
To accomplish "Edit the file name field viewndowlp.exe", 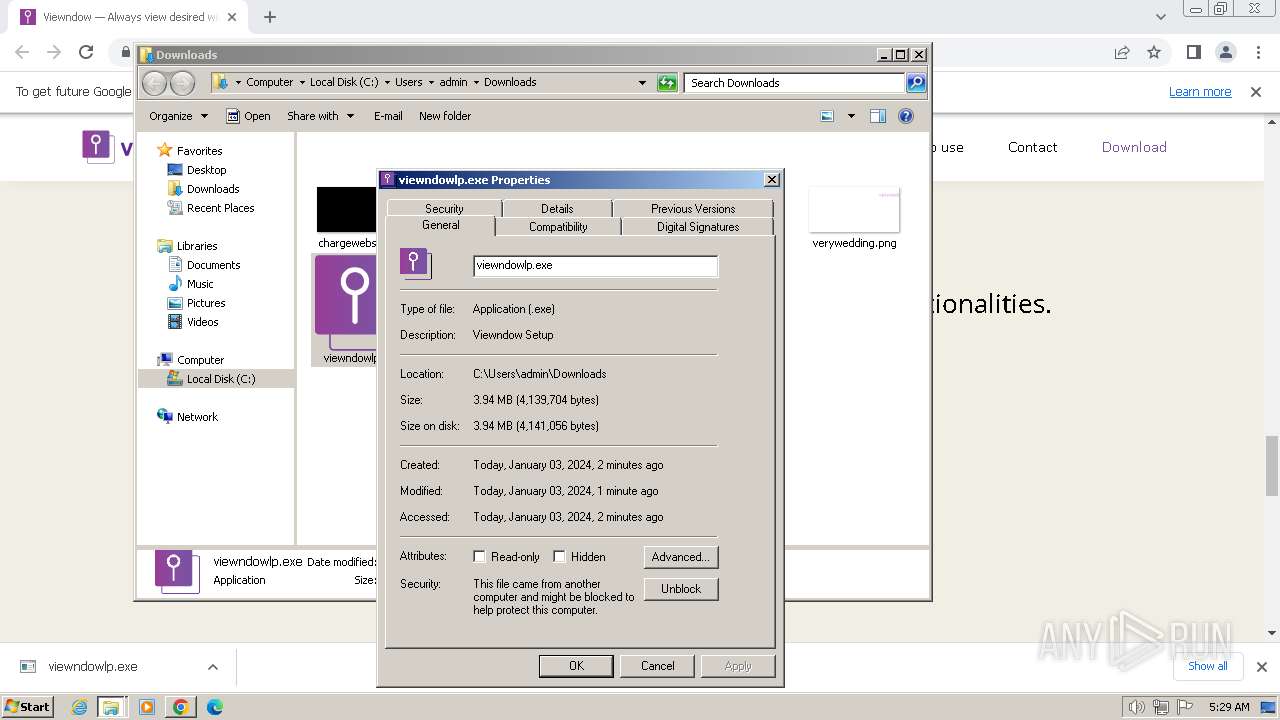I will (595, 266).
